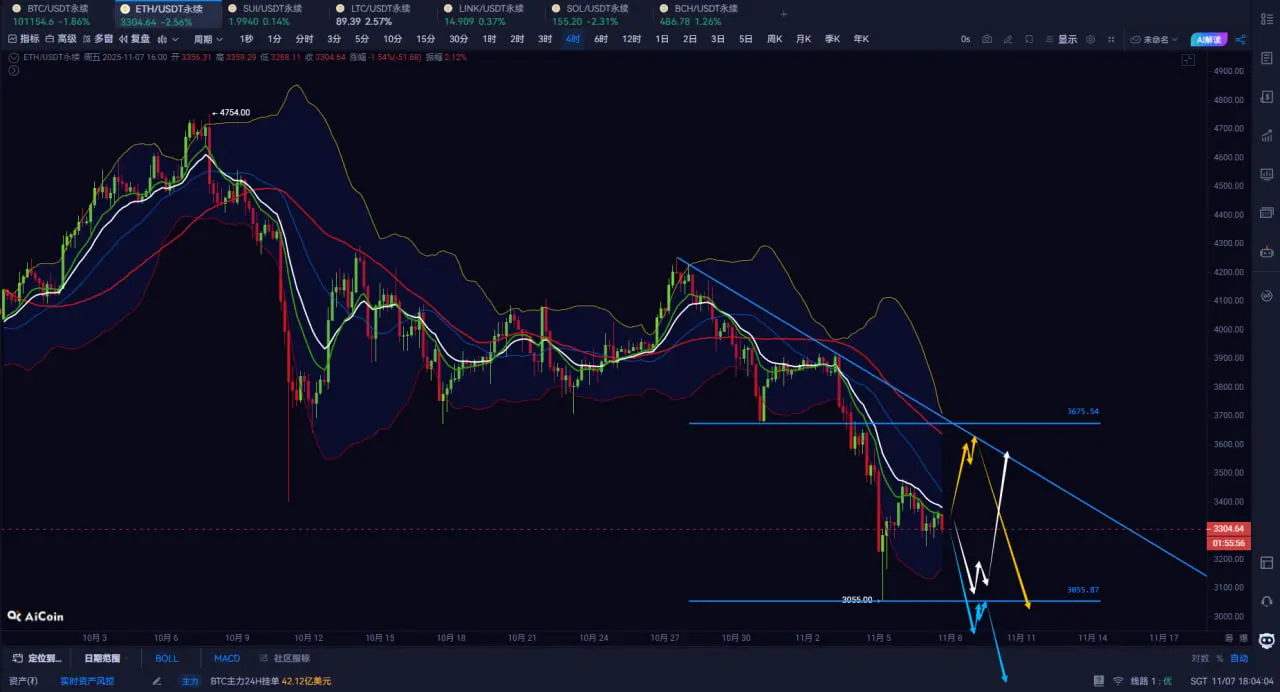Select the 1时 timeframe

click(x=489, y=39)
